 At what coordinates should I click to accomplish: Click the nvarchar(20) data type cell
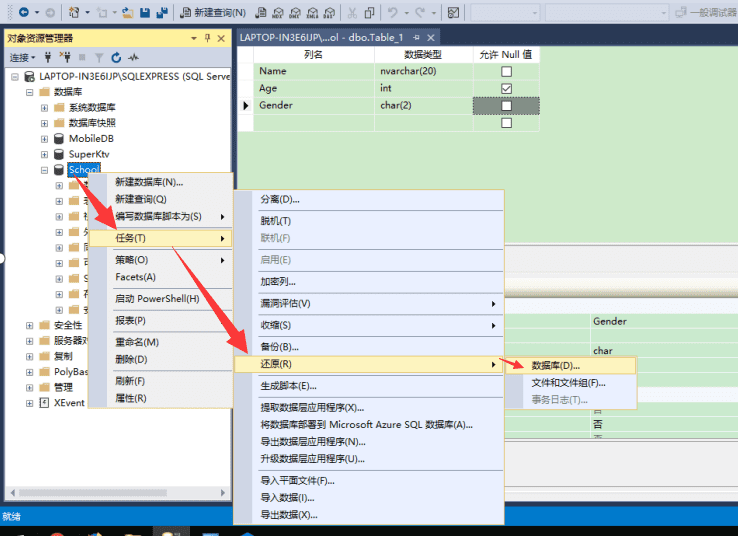click(424, 71)
